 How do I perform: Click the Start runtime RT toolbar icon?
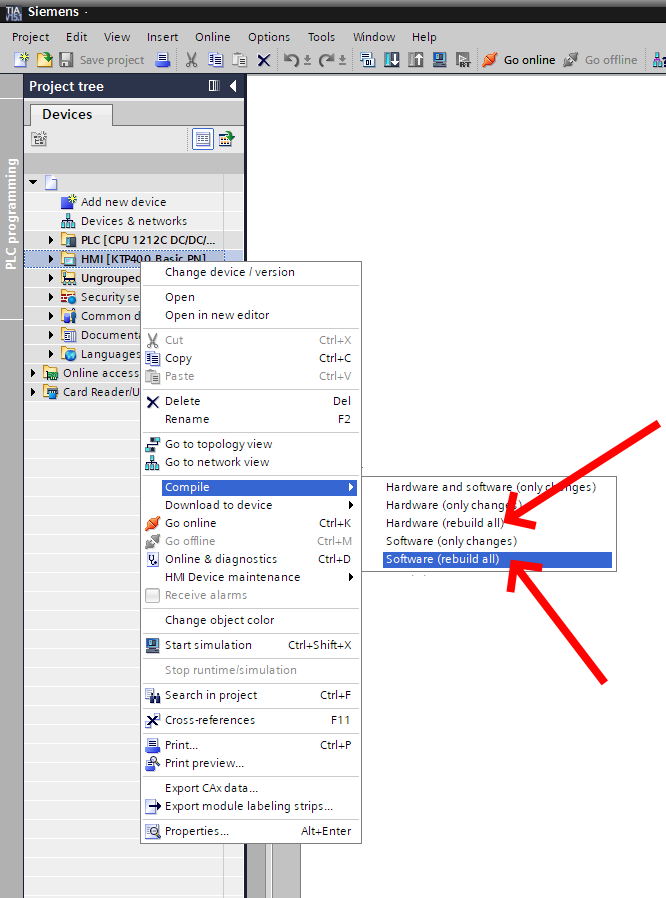pos(463,60)
